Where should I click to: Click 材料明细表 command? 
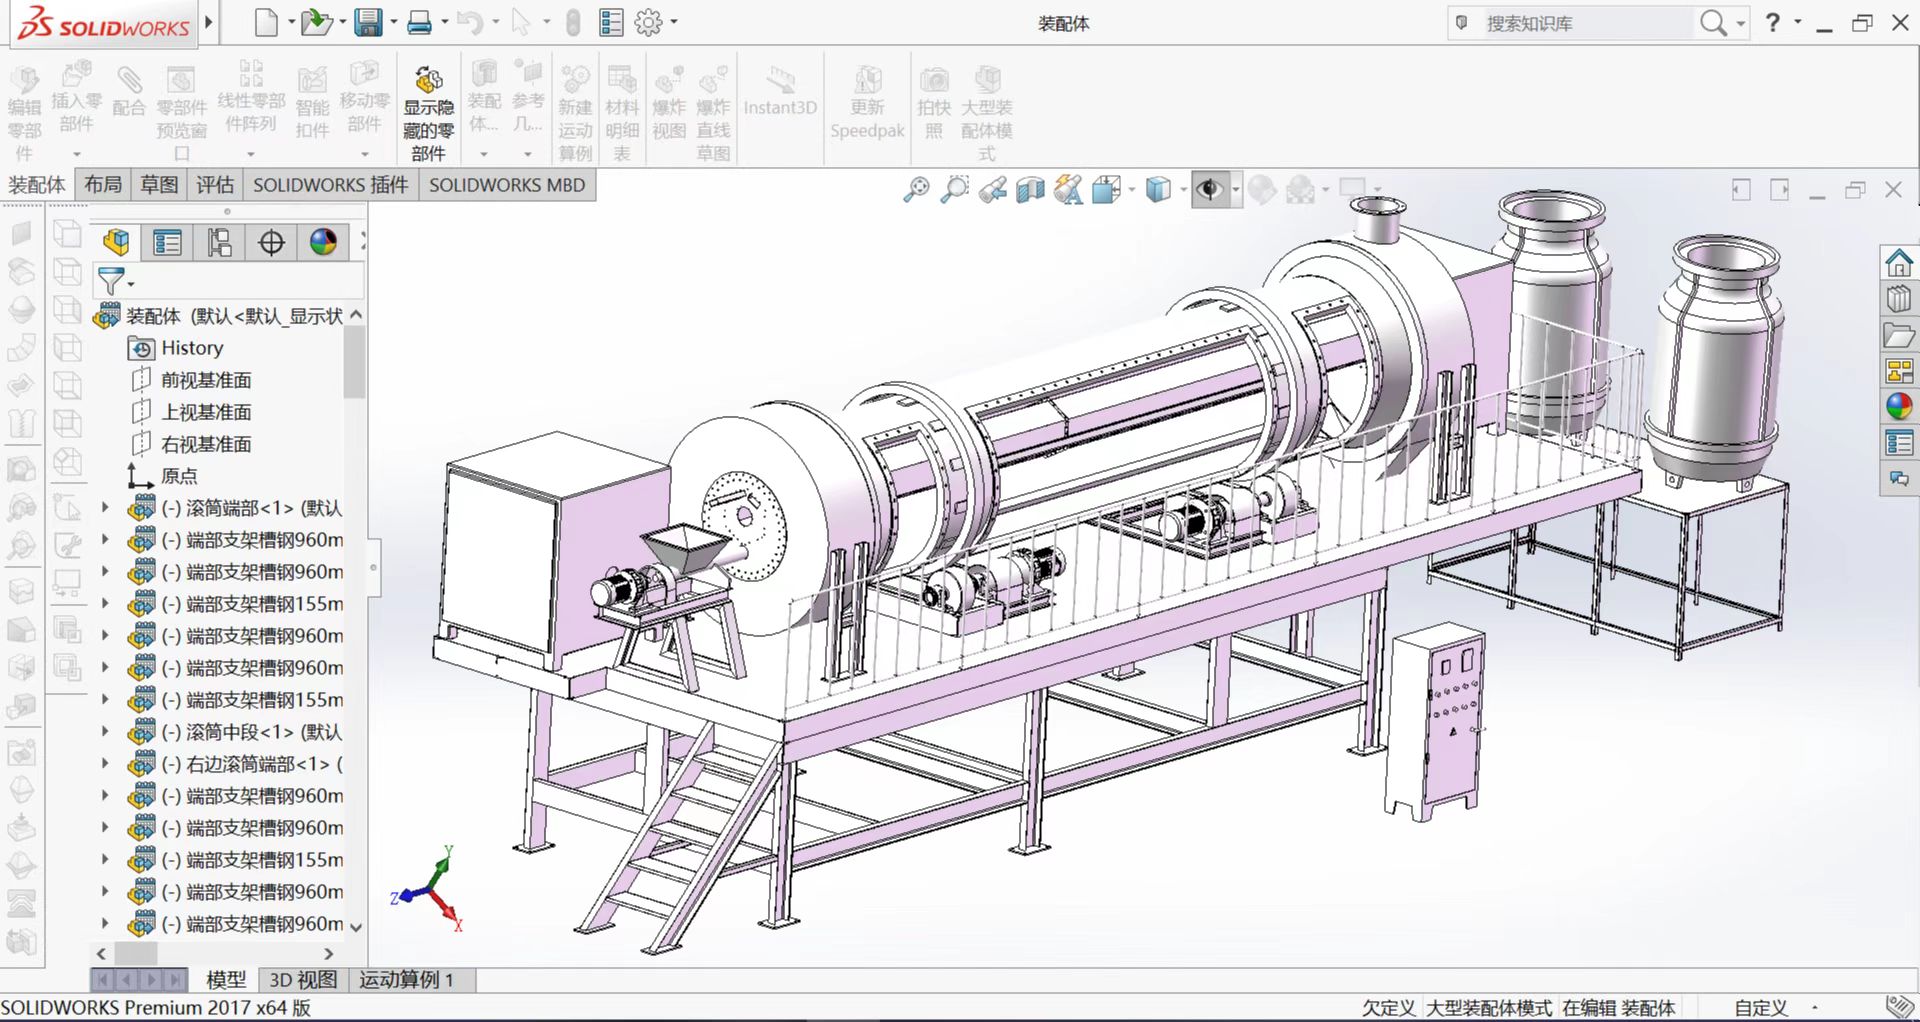coord(621,112)
